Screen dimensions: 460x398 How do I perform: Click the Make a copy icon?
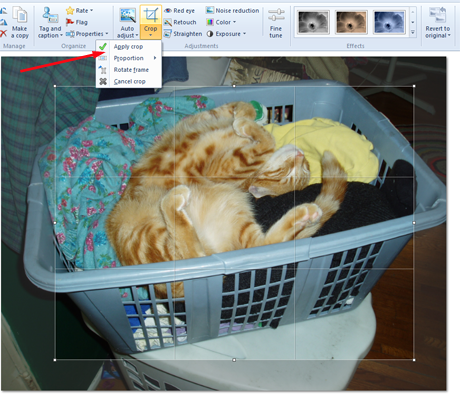click(20, 15)
